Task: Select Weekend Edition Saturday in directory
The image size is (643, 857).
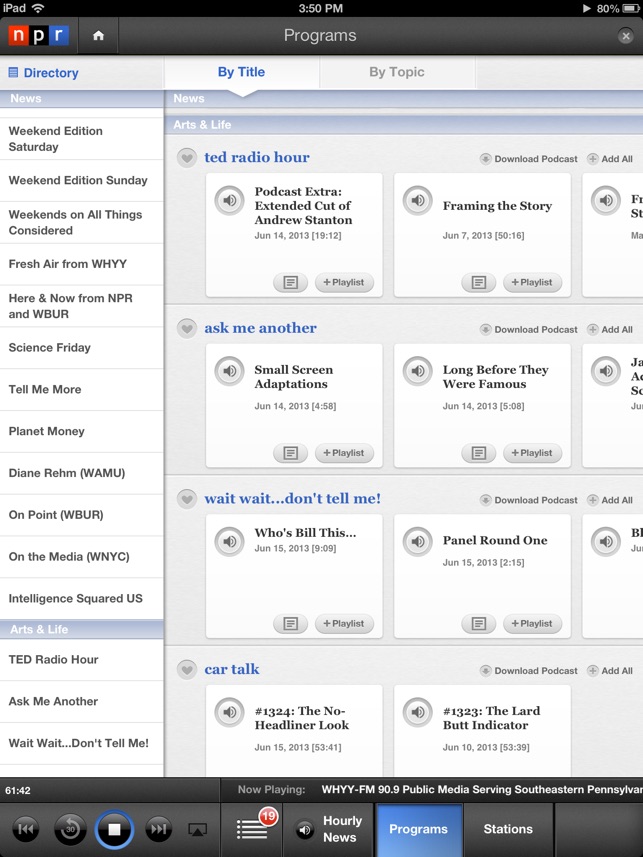Action: (81, 139)
